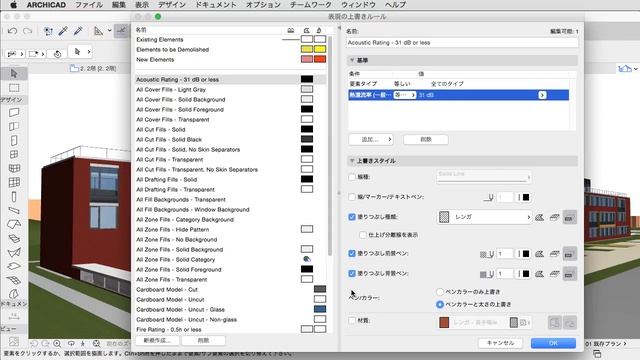Viewport: 640px width, 360px height.
Task: Open the Solid Line type dropdown
Action: [484, 177]
